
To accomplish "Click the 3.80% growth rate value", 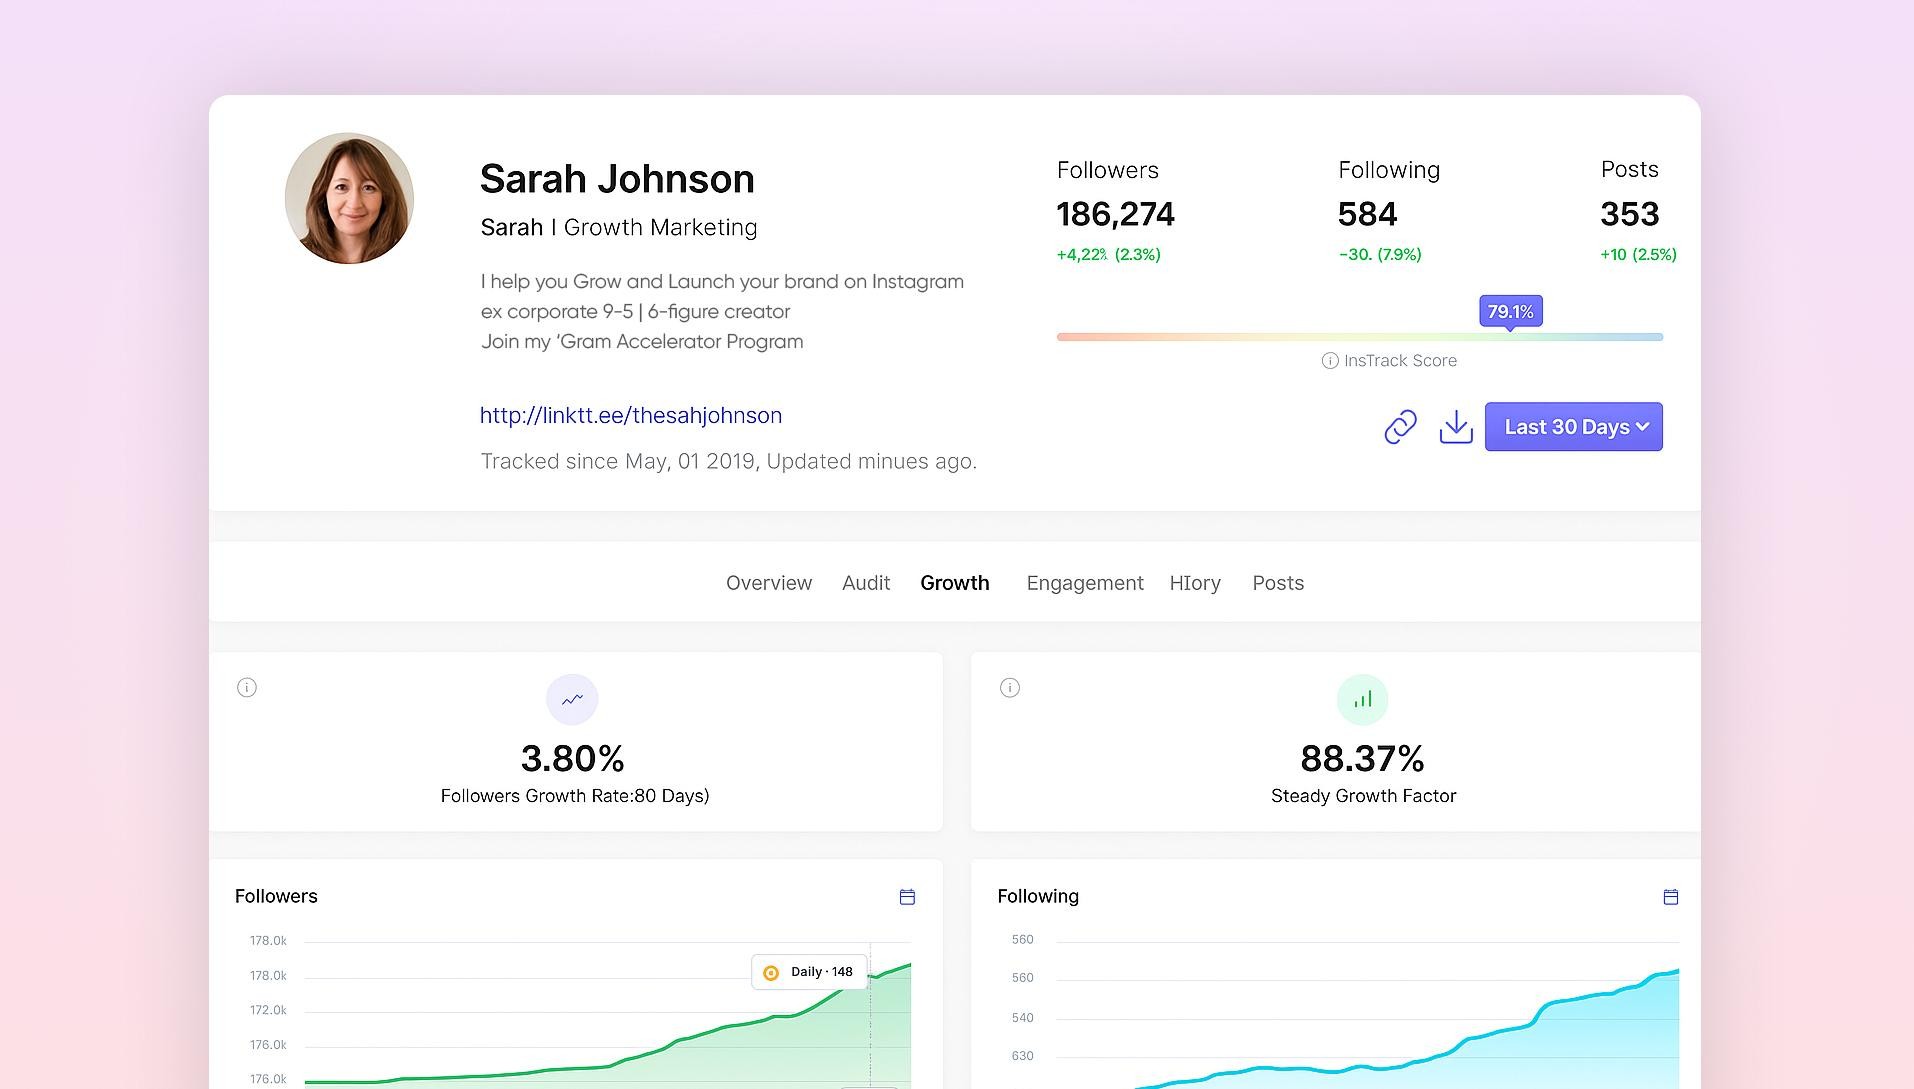I will pos(573,759).
